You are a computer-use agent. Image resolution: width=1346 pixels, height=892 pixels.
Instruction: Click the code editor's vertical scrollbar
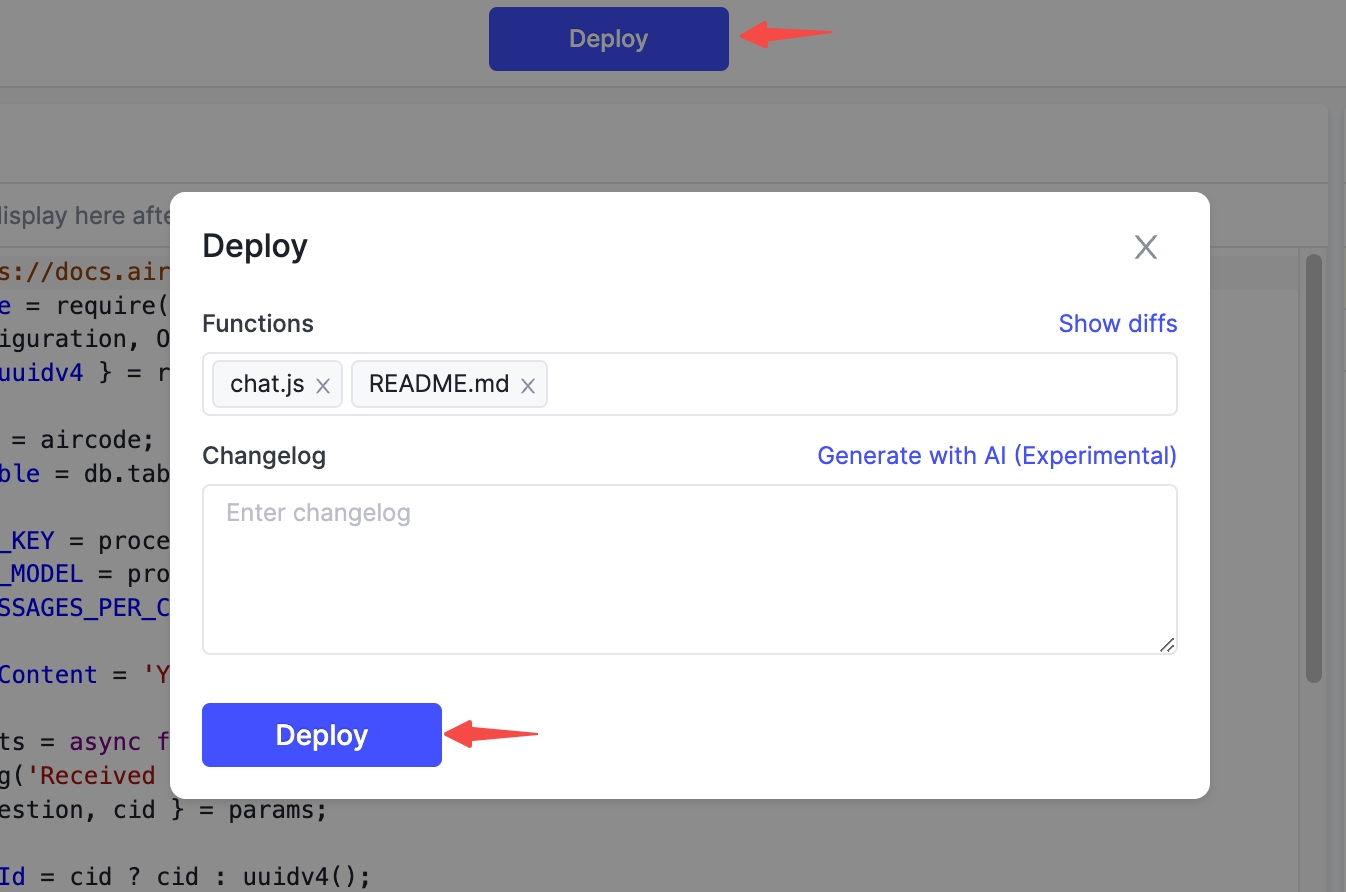pyautogui.click(x=1314, y=468)
